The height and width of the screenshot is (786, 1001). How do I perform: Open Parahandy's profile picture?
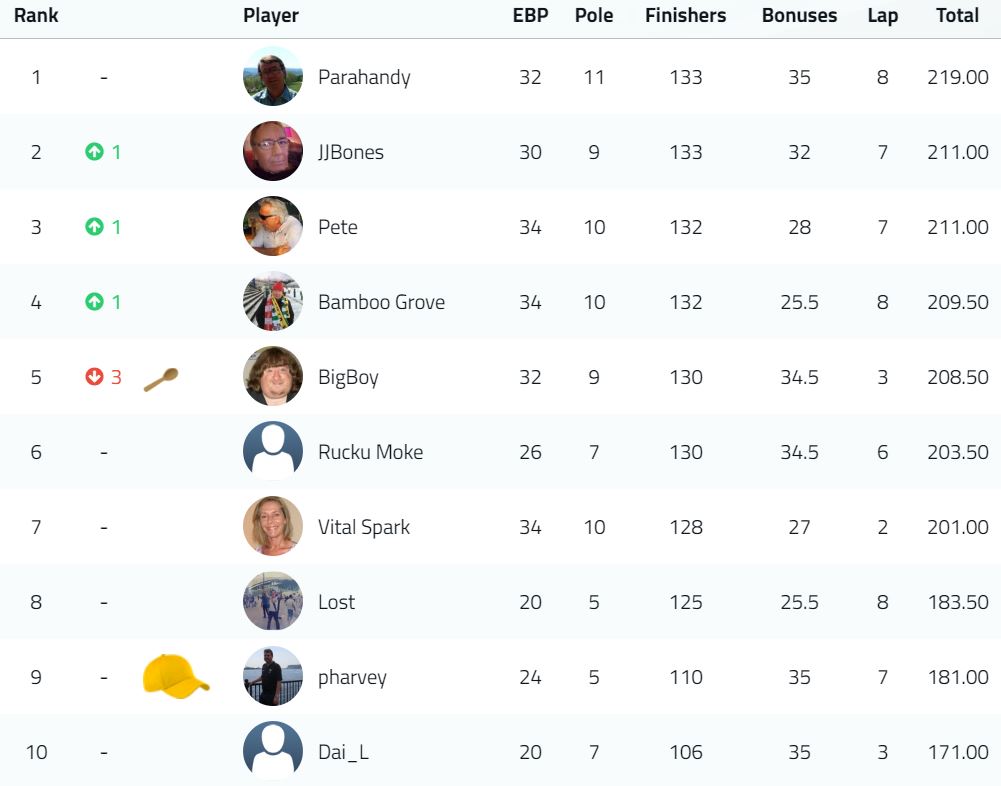[x=273, y=77]
